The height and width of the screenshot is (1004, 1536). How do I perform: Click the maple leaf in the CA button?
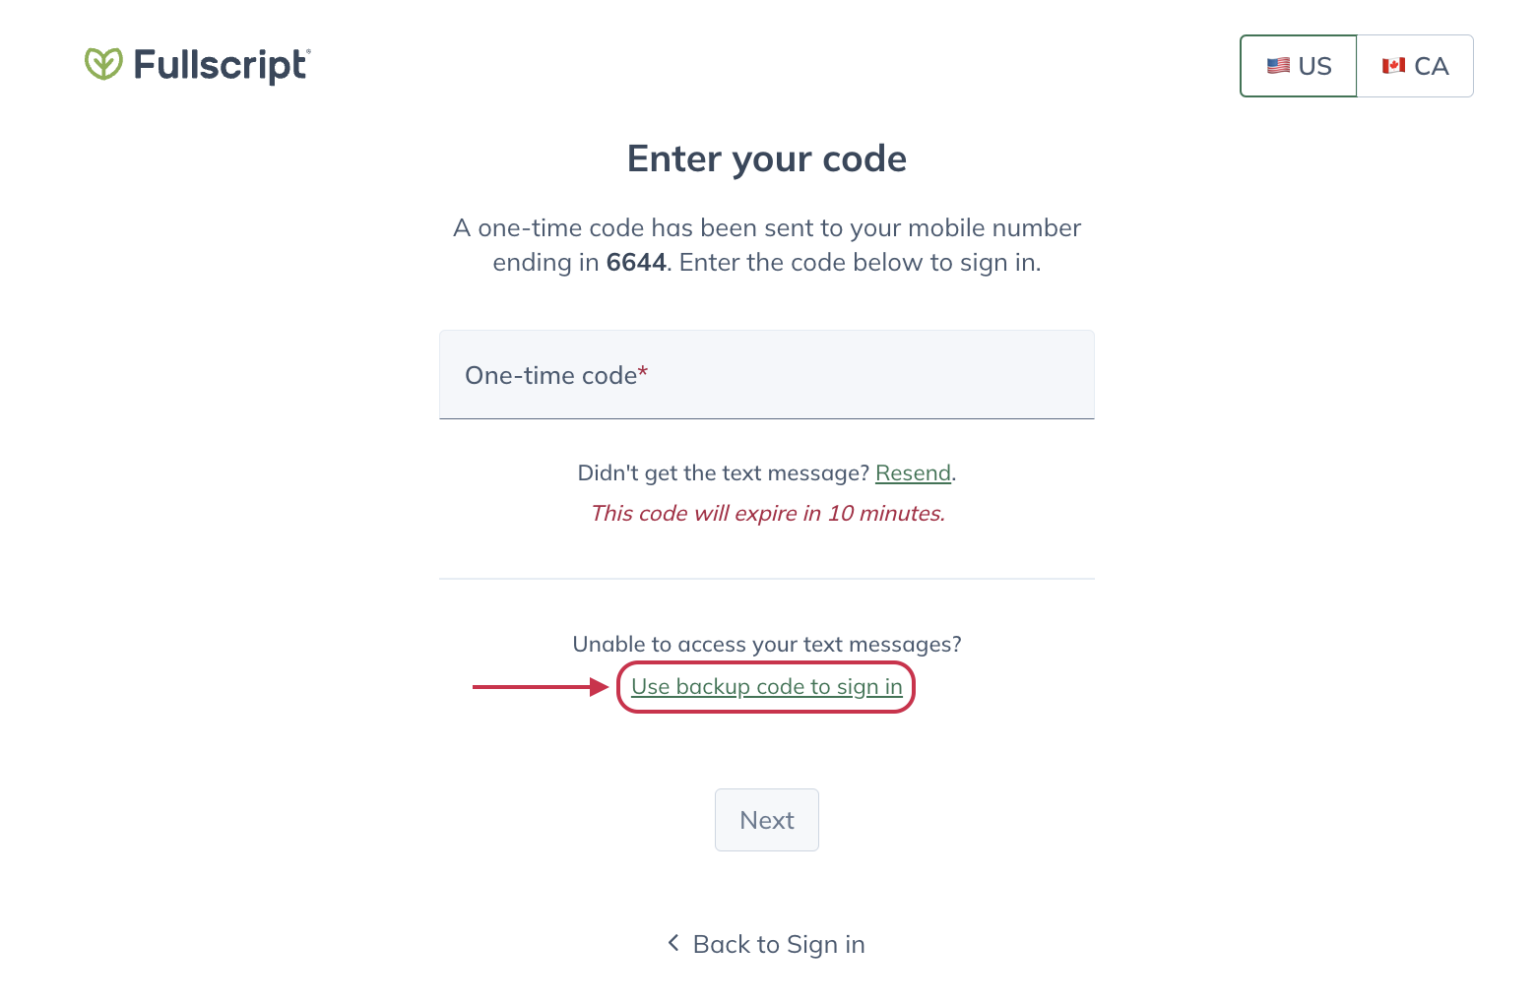pos(1394,65)
